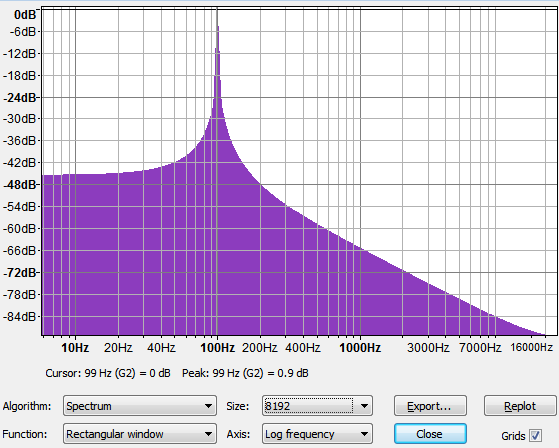This screenshot has width=559, height=448.
Task: Click the 7000Hz axis label
Action: click(x=480, y=347)
